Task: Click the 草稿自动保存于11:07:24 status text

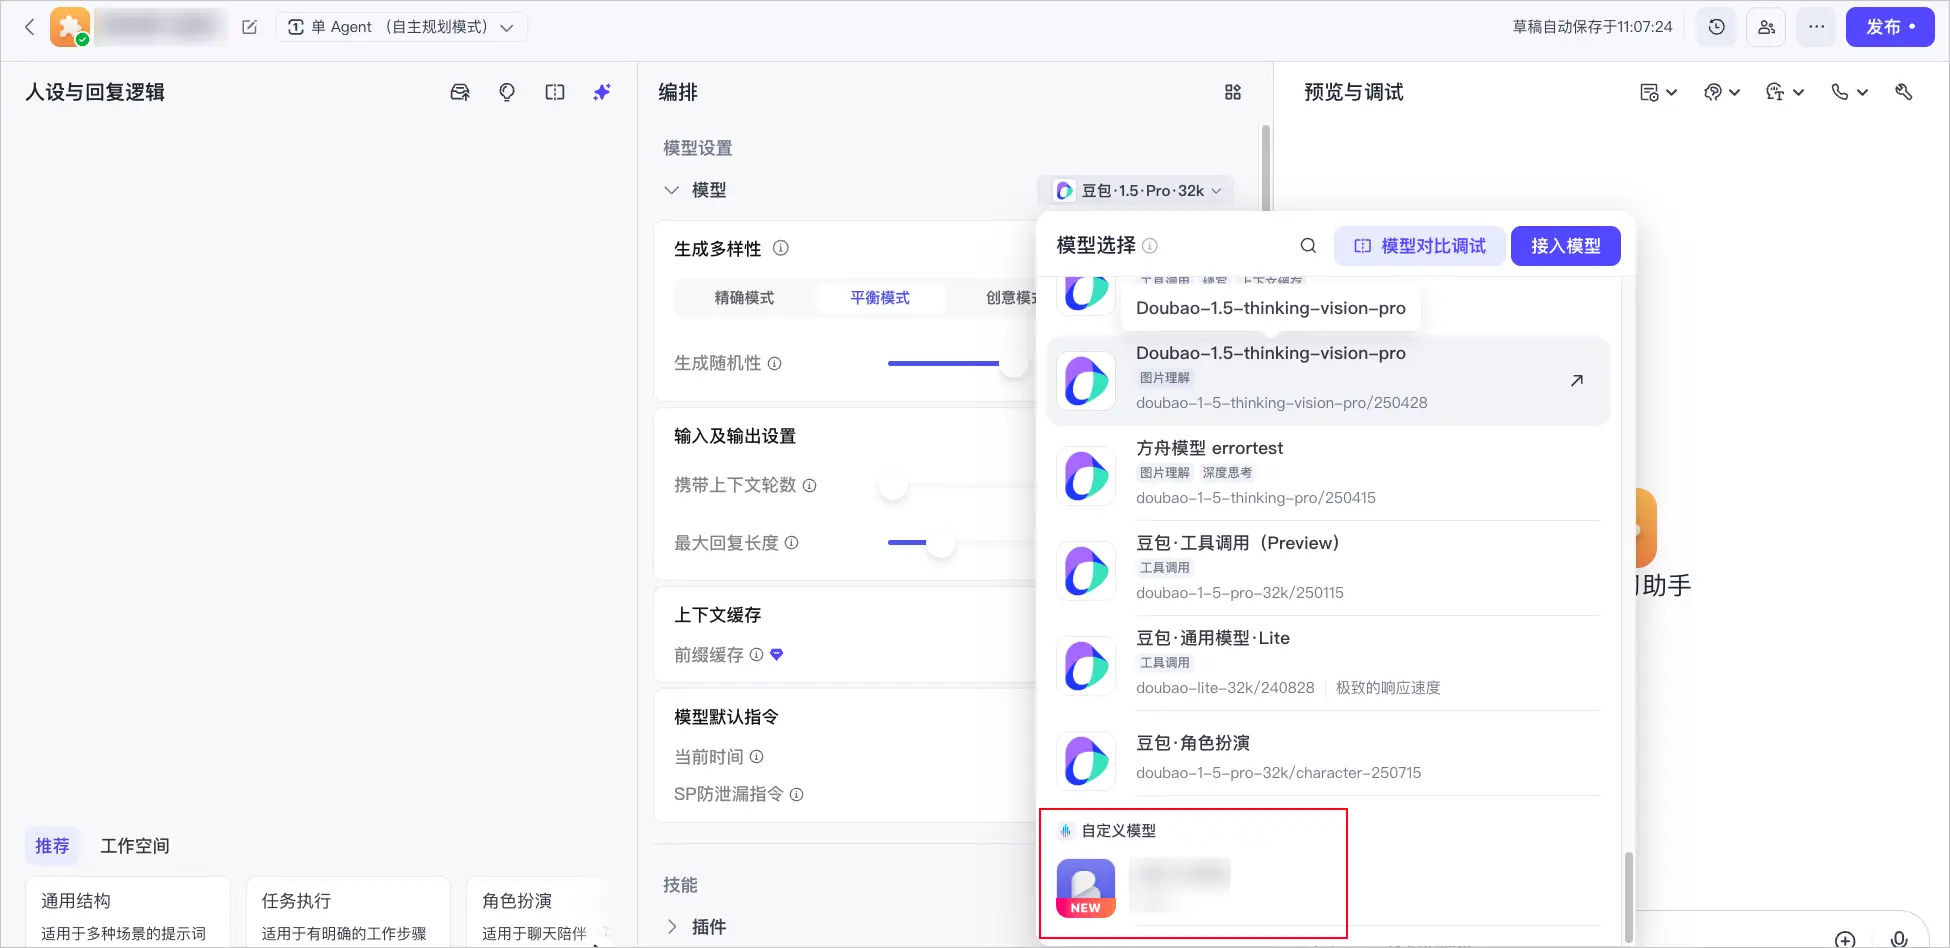Action: coord(1592,27)
